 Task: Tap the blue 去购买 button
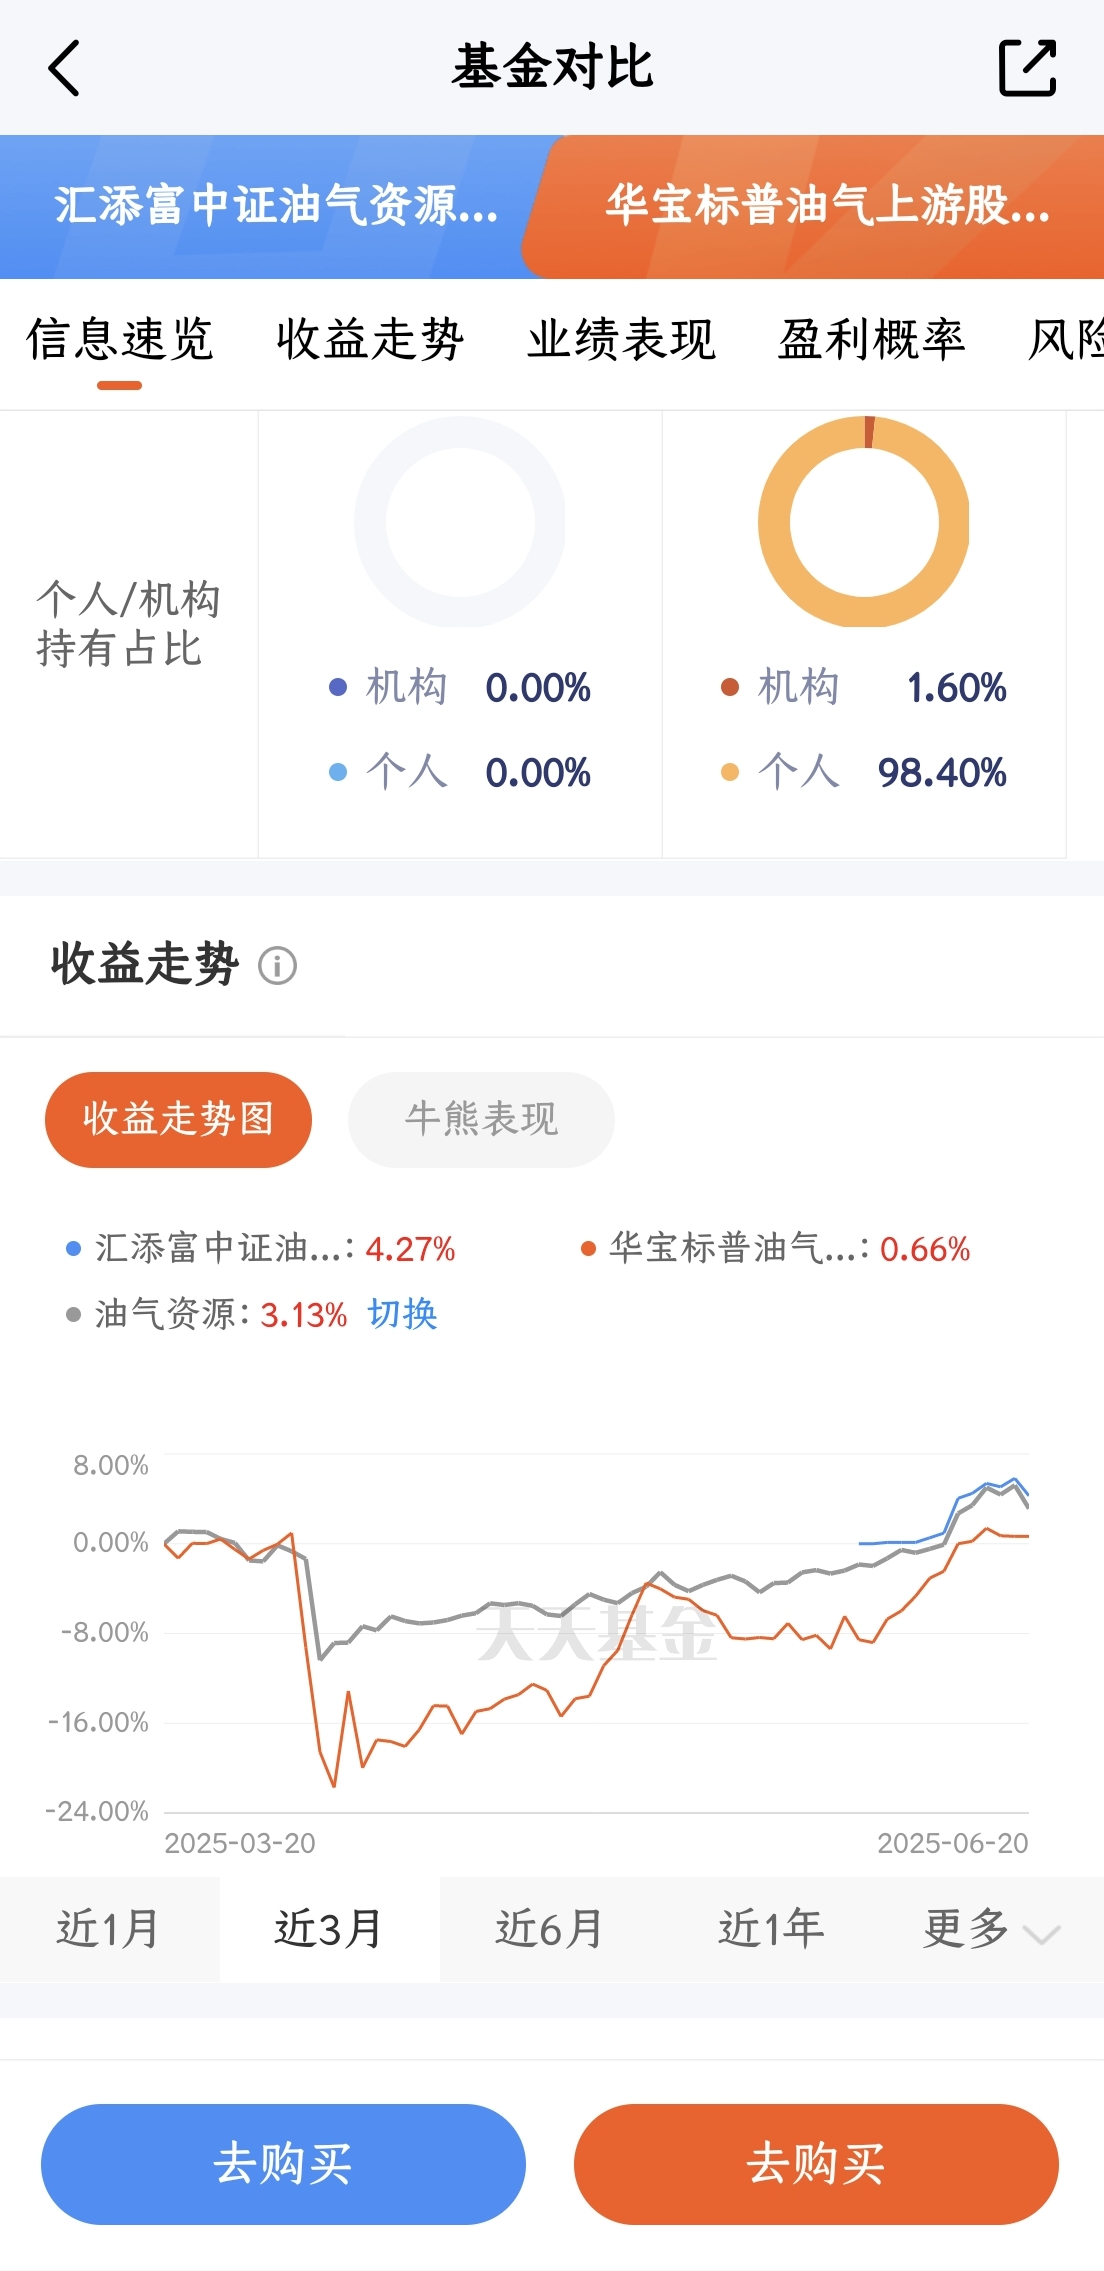[x=283, y=2164]
